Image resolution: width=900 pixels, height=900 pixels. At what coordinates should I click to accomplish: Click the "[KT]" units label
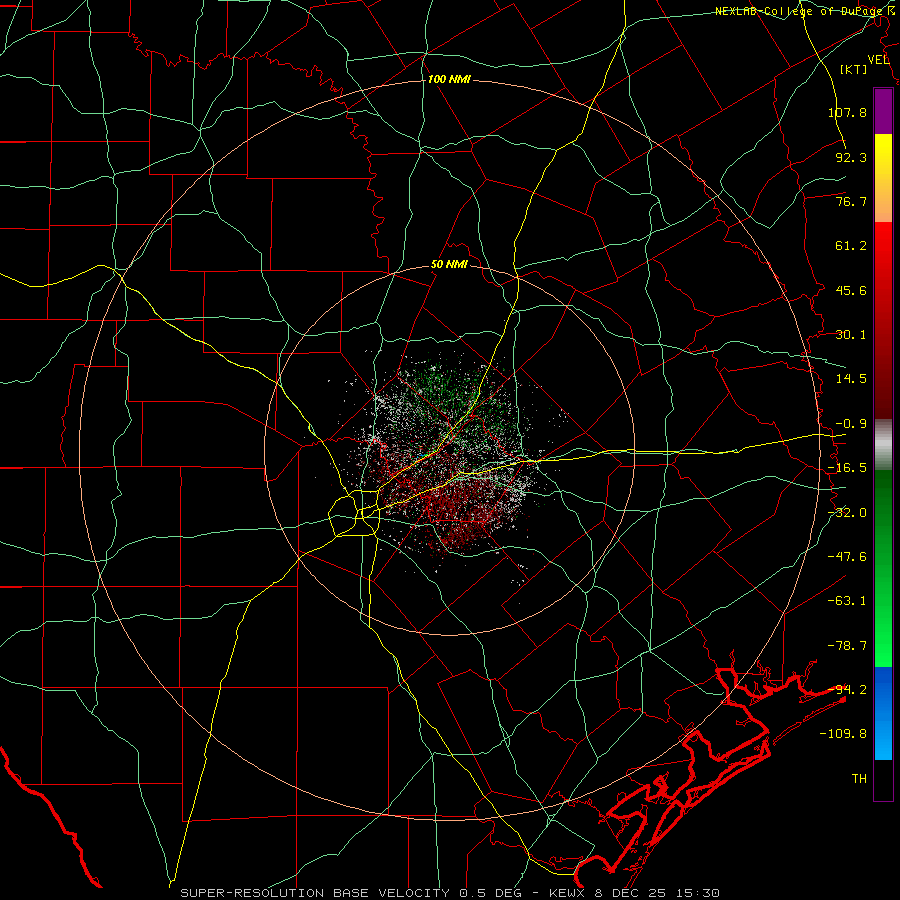(854, 69)
